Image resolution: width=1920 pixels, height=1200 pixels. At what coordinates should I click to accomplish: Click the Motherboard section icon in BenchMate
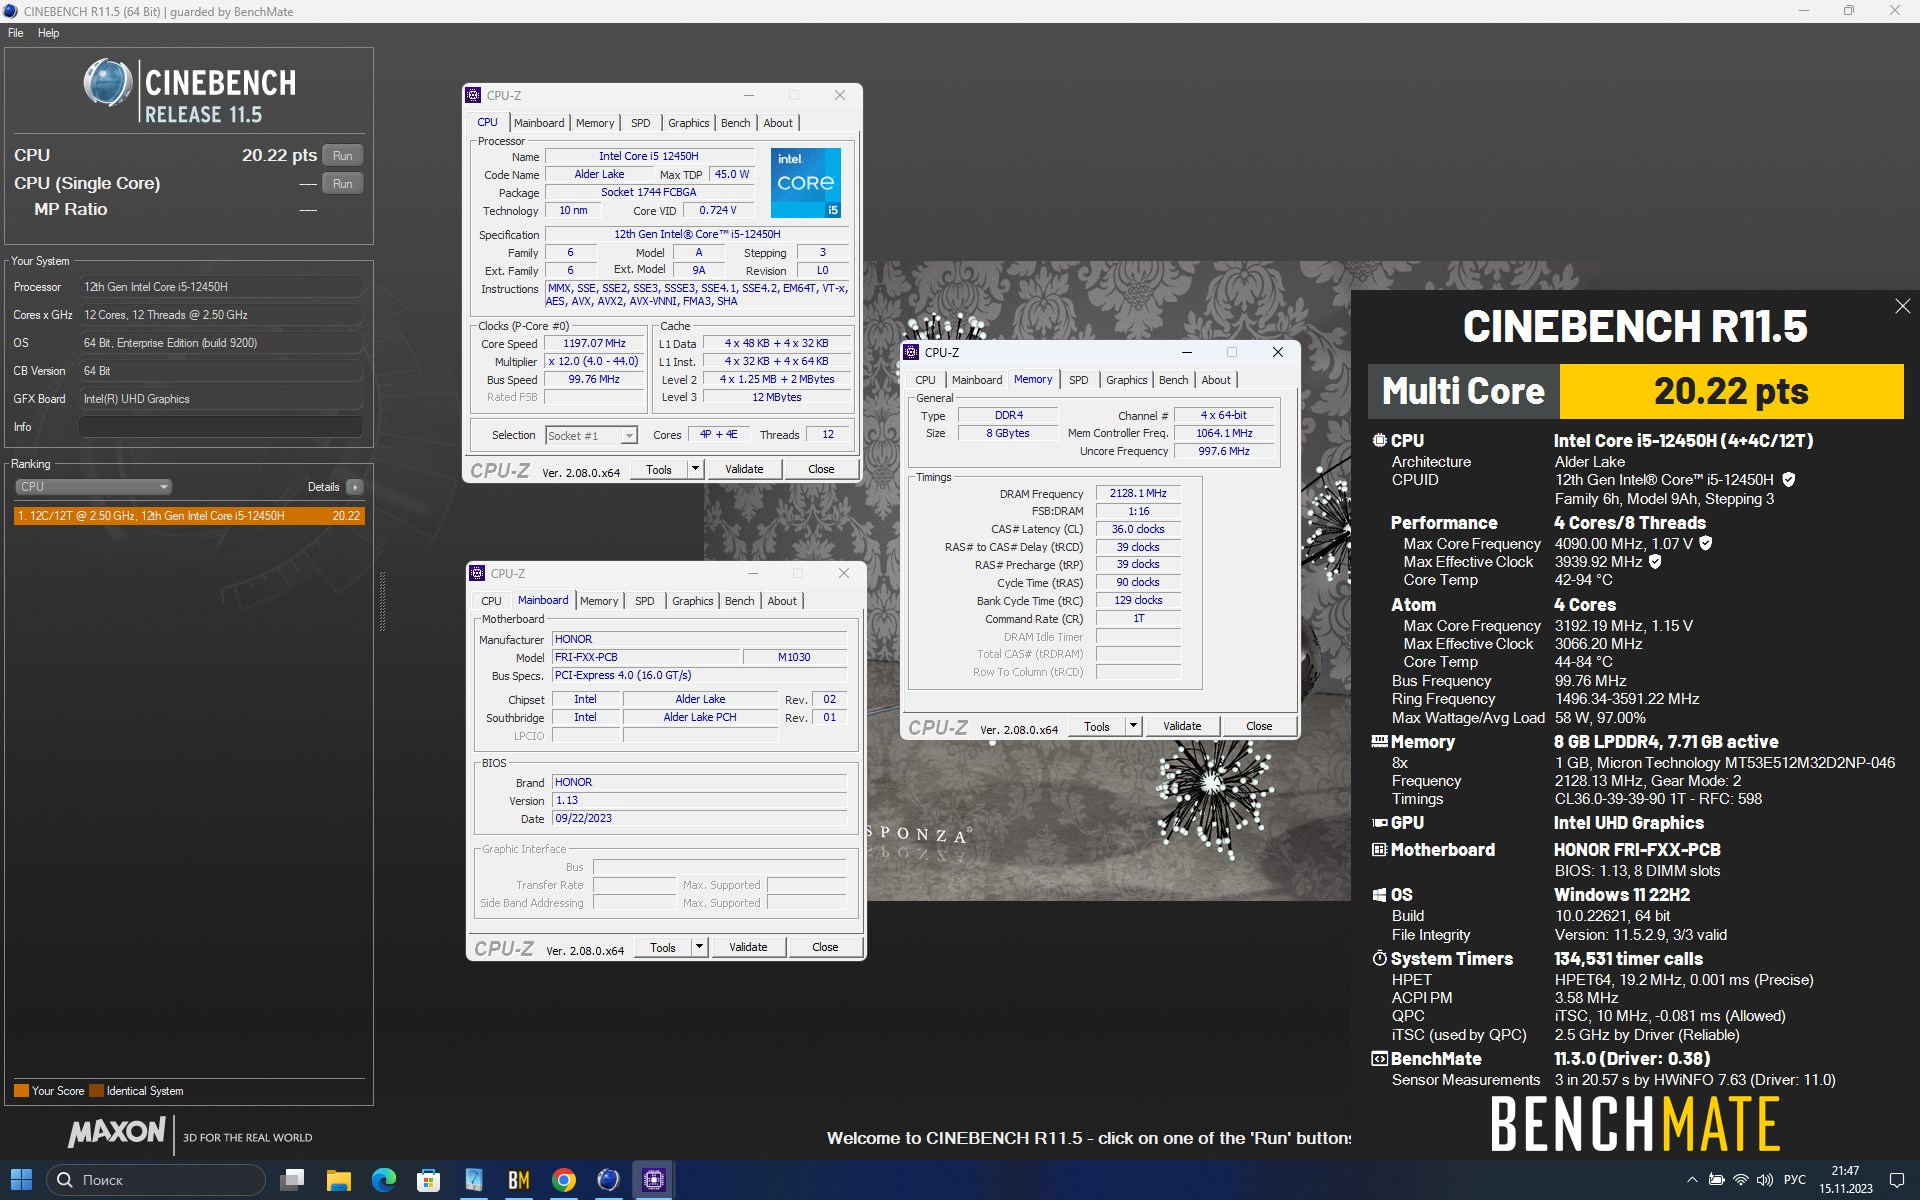click(x=1379, y=849)
